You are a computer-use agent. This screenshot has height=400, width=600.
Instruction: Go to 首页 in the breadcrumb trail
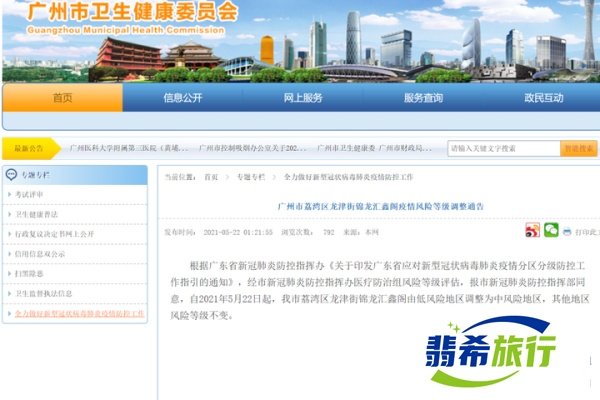211,177
